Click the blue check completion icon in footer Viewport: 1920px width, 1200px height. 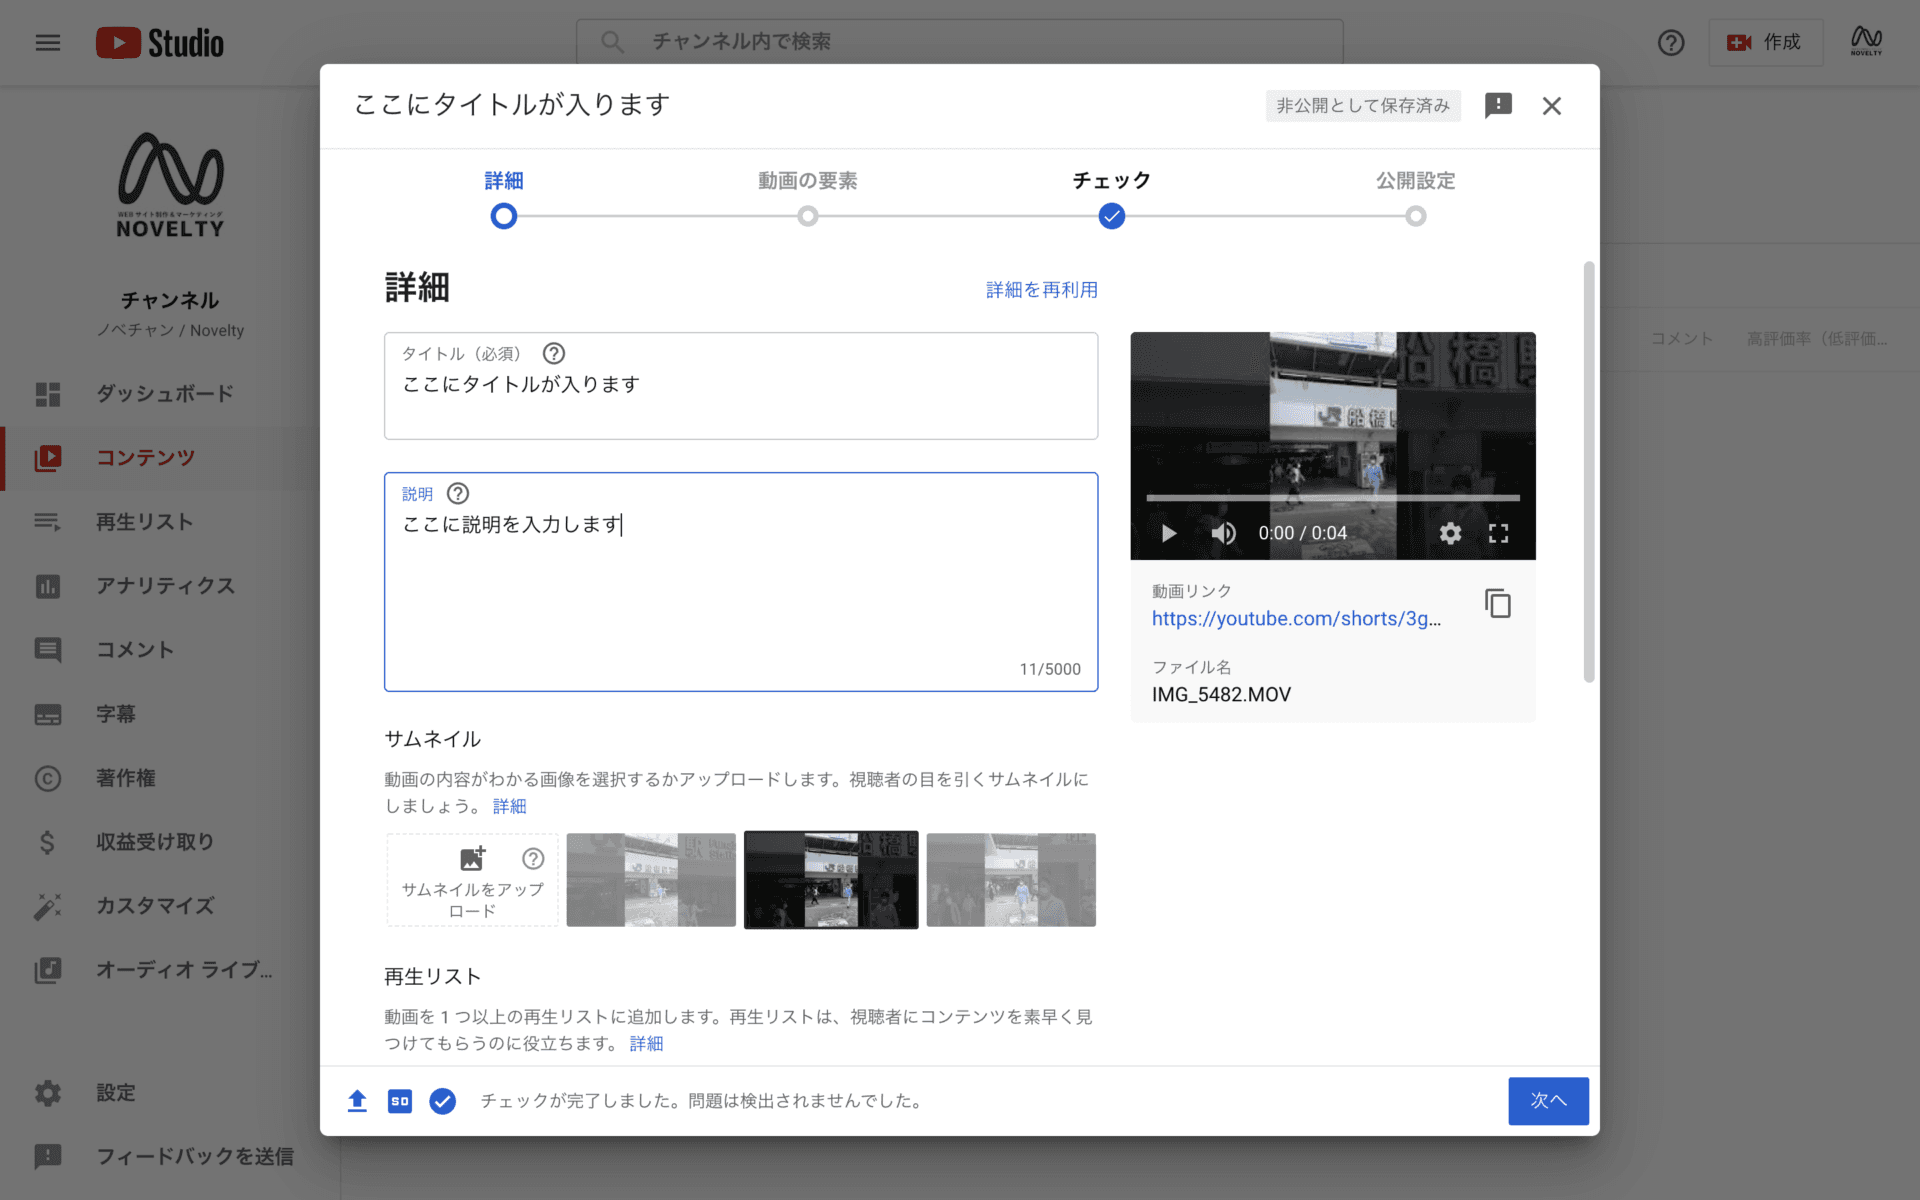click(x=442, y=1101)
